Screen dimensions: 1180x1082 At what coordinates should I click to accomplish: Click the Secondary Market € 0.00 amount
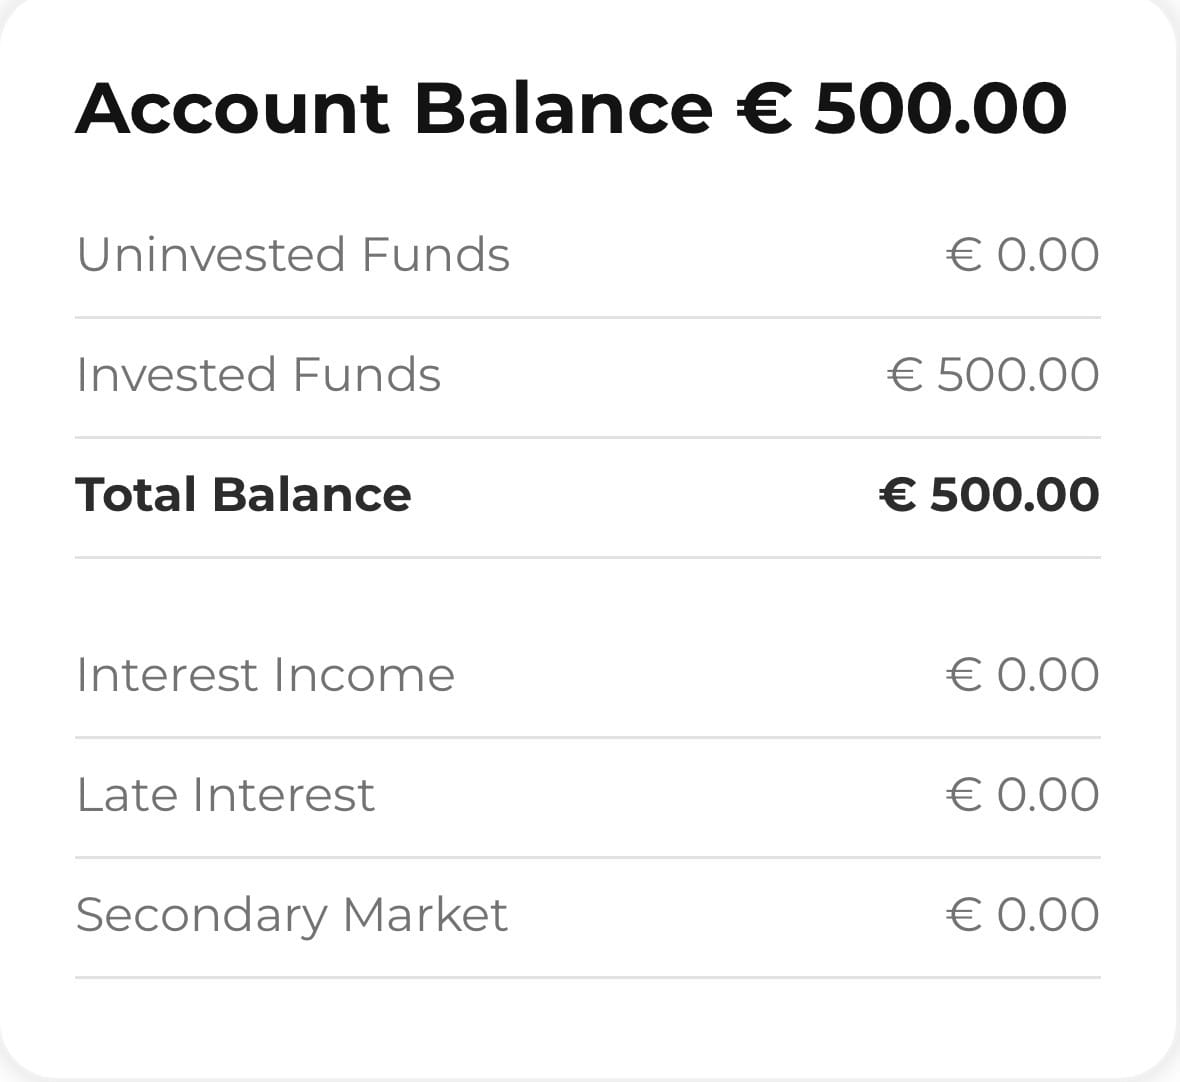pos(1023,915)
